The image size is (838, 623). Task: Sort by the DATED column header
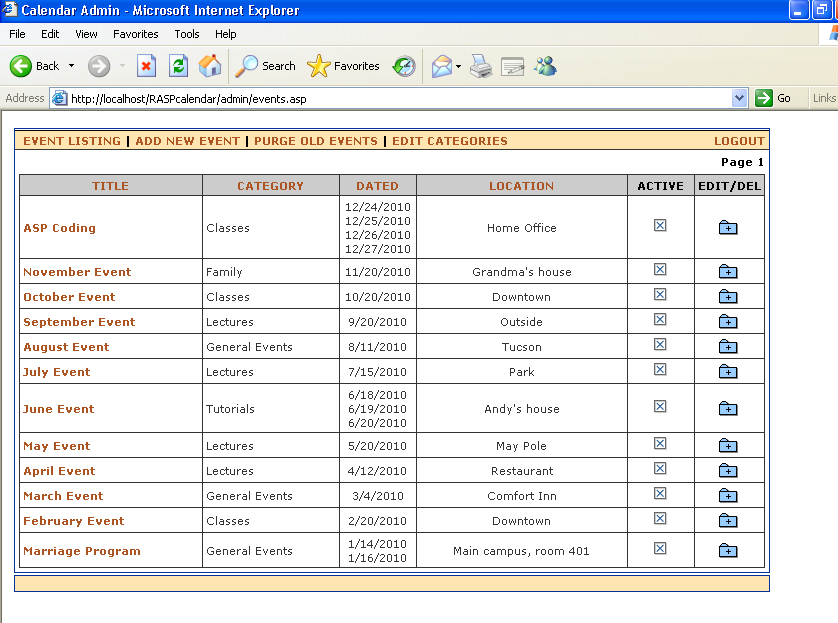coord(377,186)
